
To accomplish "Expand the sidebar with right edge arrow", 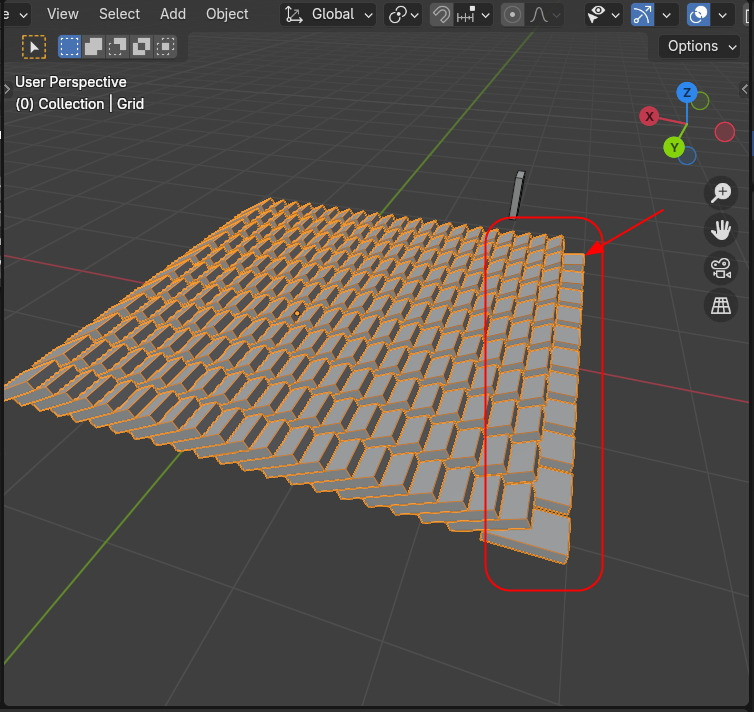I will pos(744,89).
